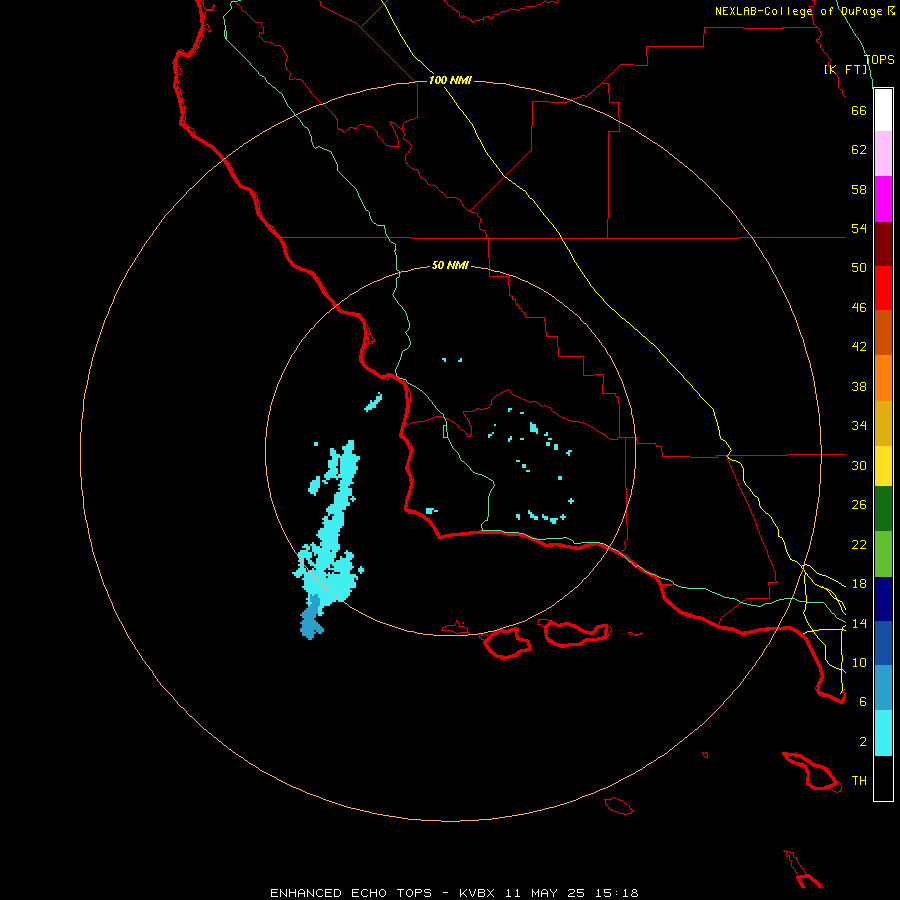Click the legend value "22"
Image resolution: width=900 pixels, height=900 pixels.
point(859,544)
